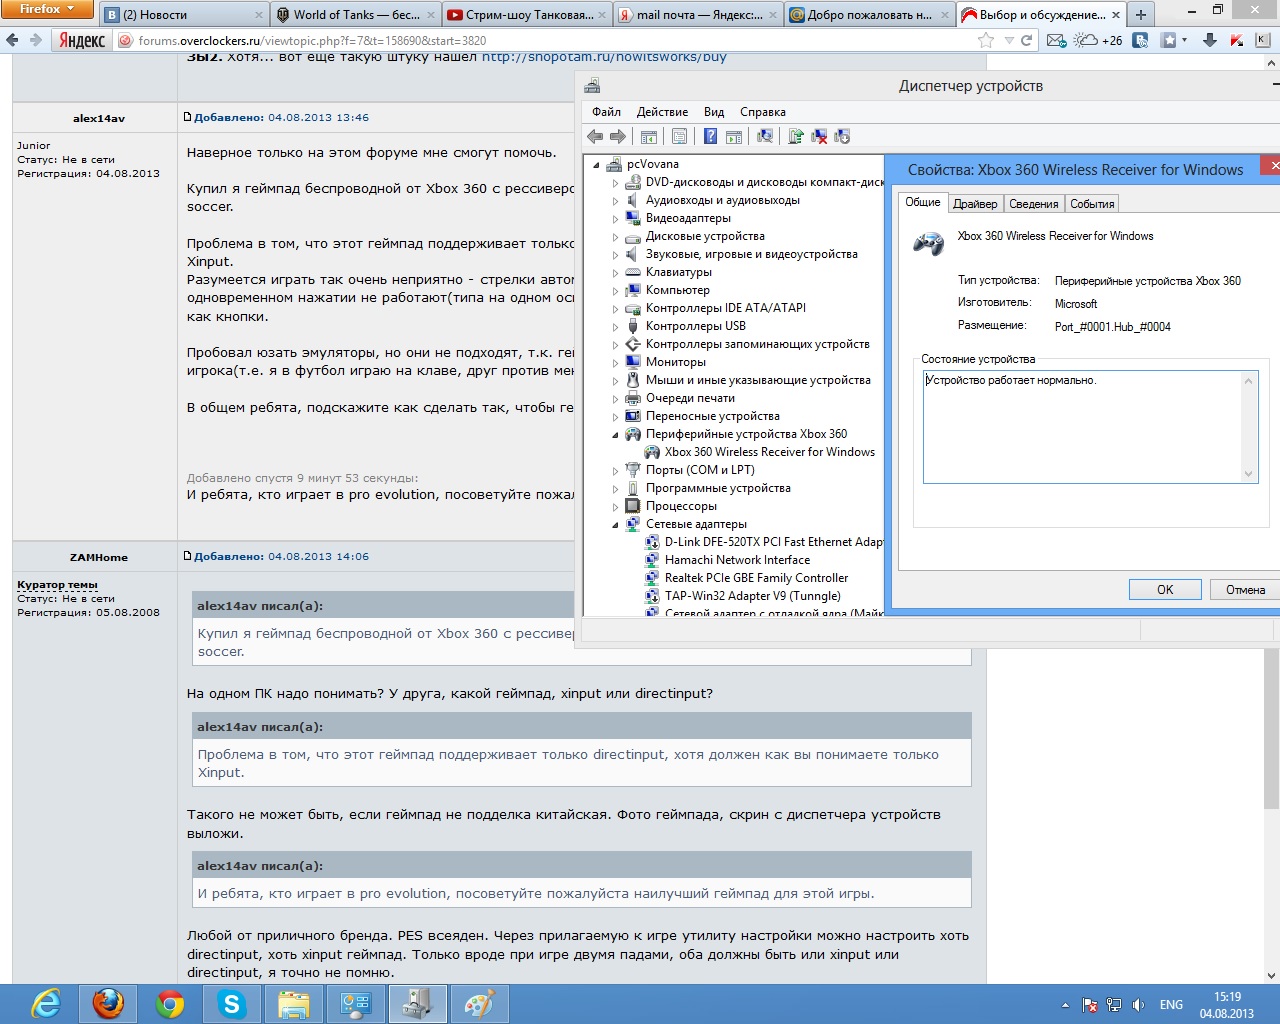The image size is (1280, 1024).
Task: Click the Куратор темы link under ZAMHome
Action: pyautogui.click(x=57, y=585)
